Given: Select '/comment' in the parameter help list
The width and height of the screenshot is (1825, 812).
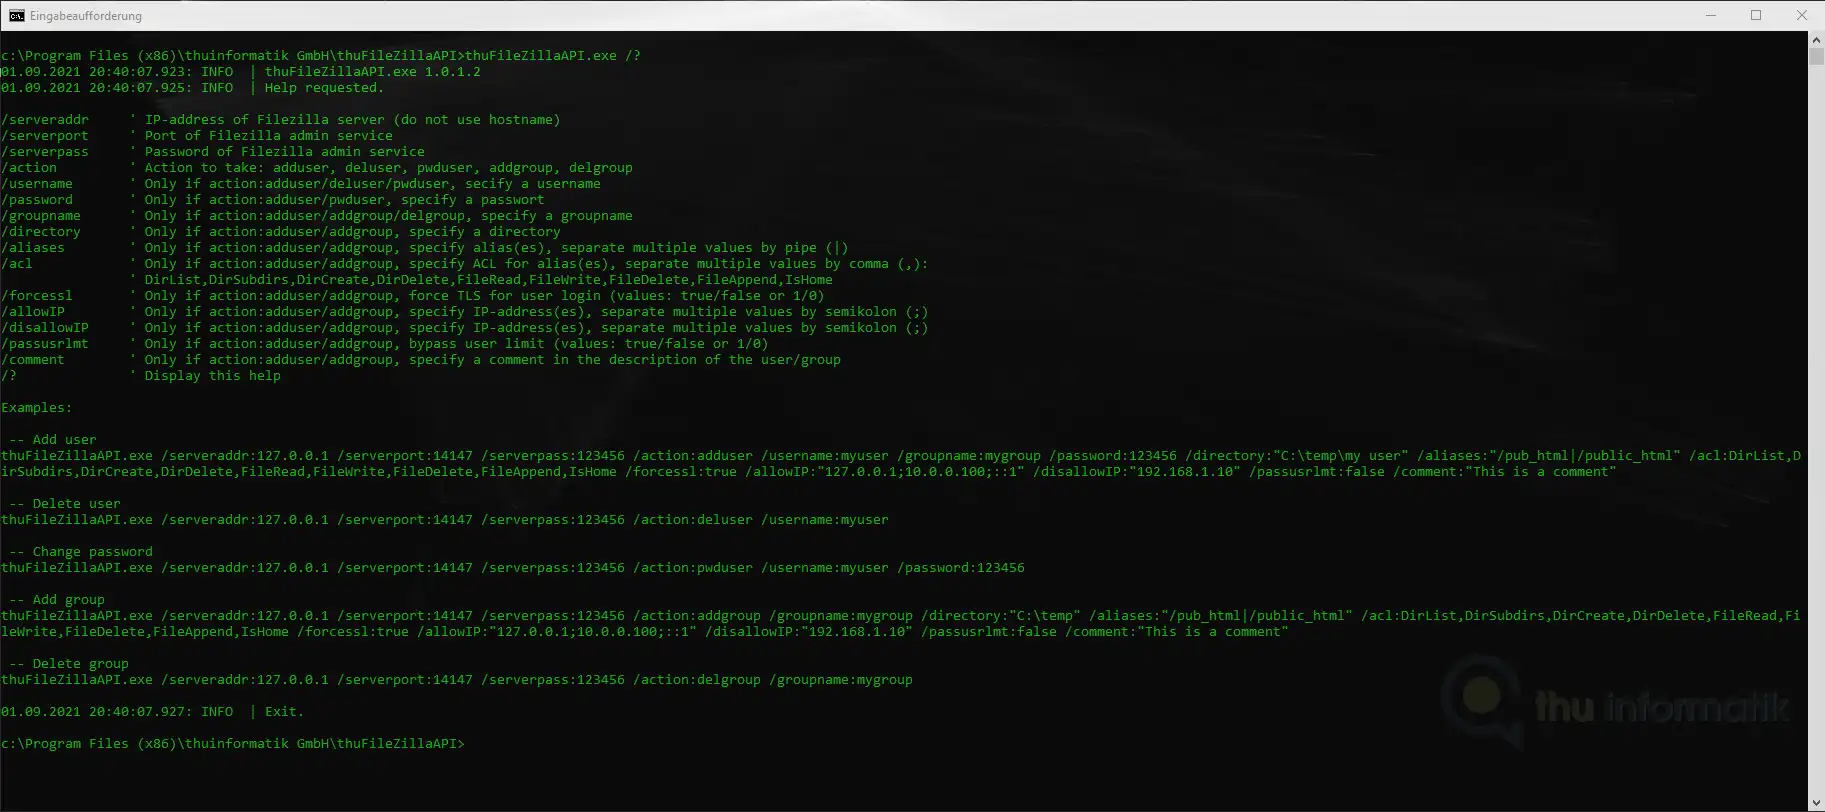Looking at the screenshot, I should [x=33, y=360].
